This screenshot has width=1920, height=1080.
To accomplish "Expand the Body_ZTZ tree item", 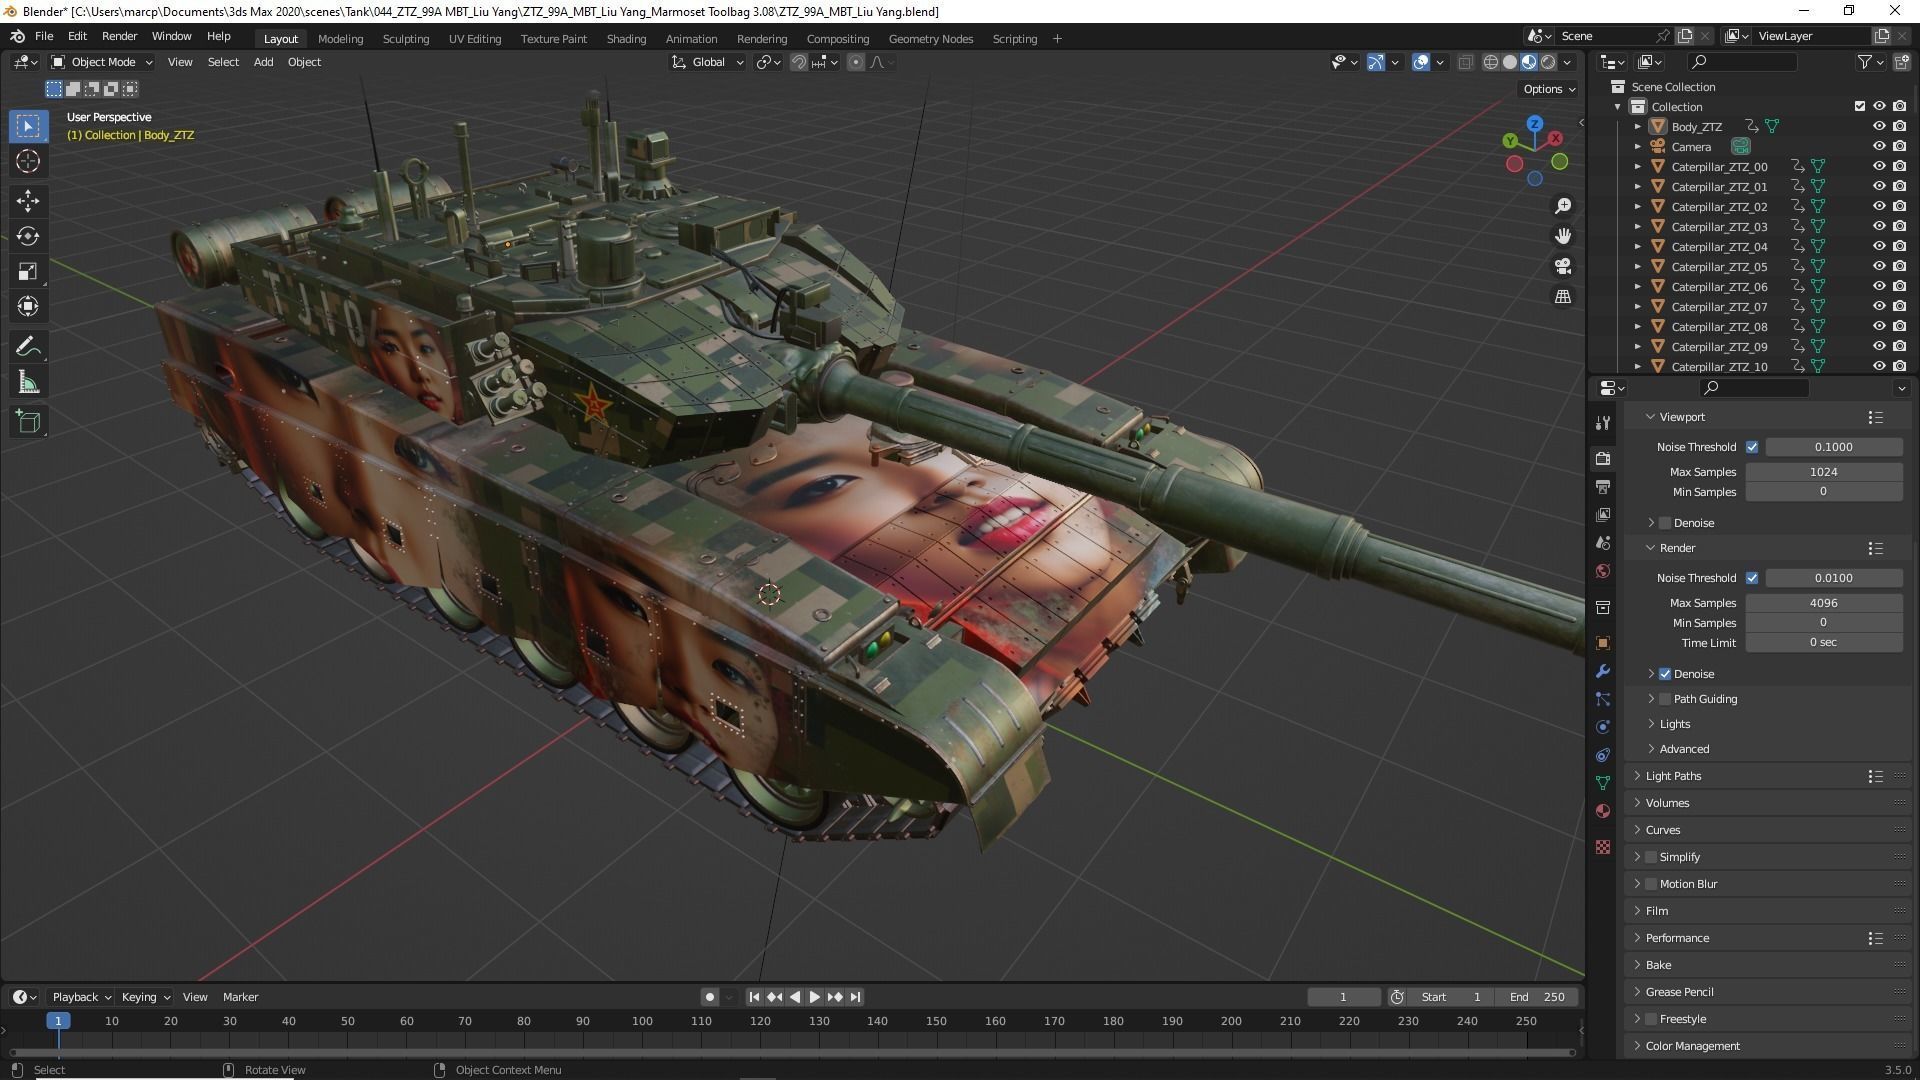I will click(1637, 127).
